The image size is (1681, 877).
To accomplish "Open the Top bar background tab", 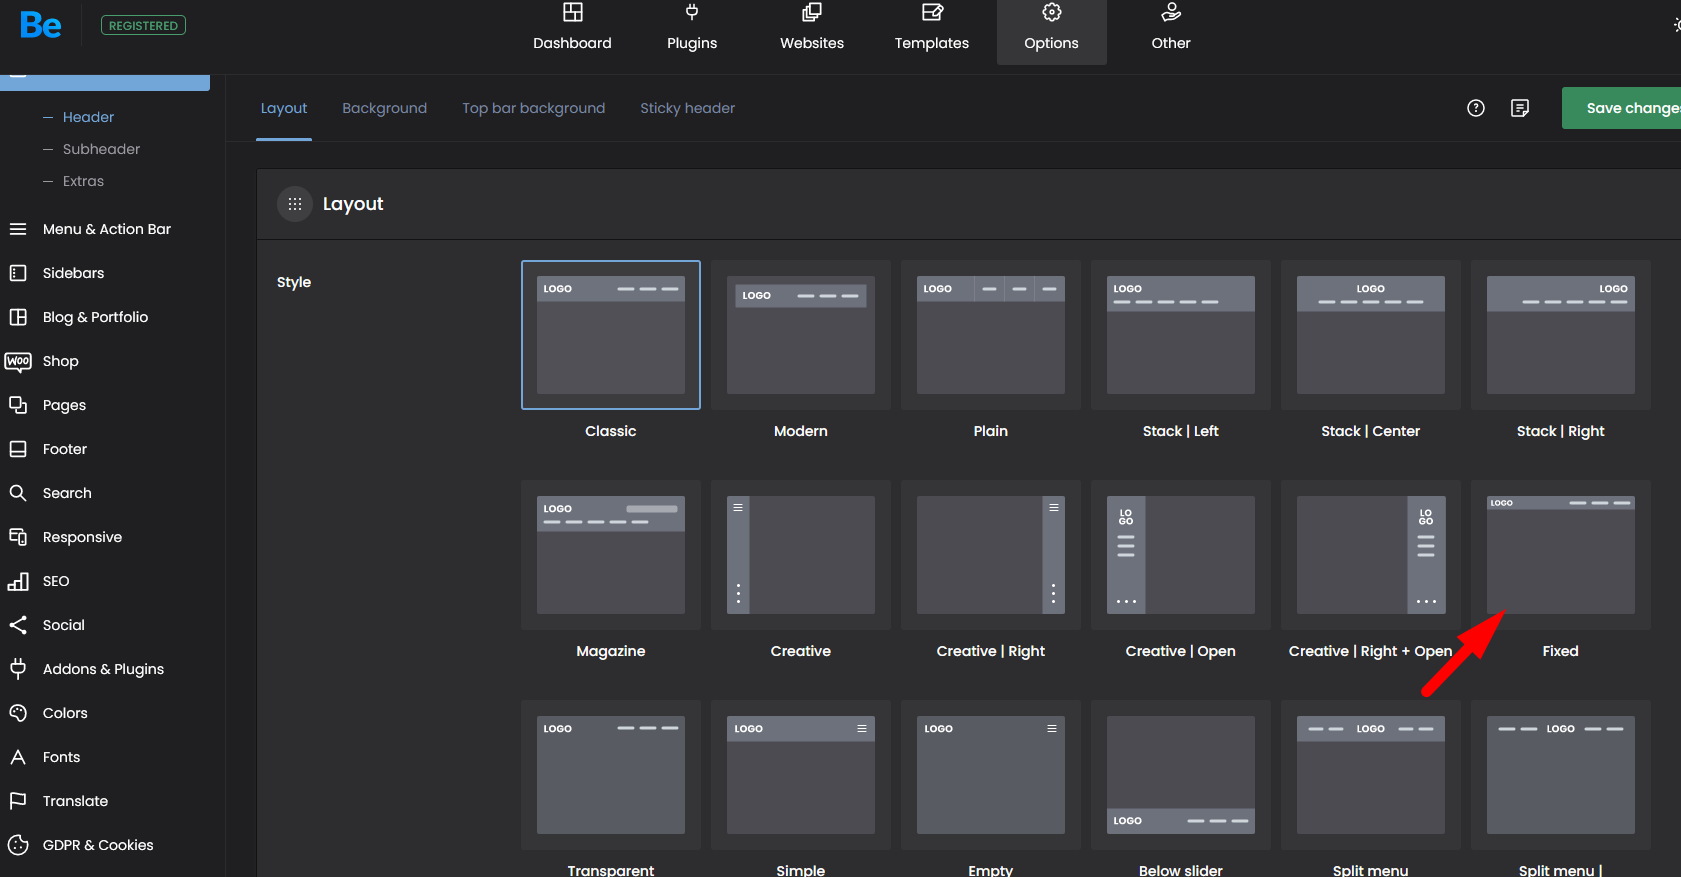I will point(533,108).
